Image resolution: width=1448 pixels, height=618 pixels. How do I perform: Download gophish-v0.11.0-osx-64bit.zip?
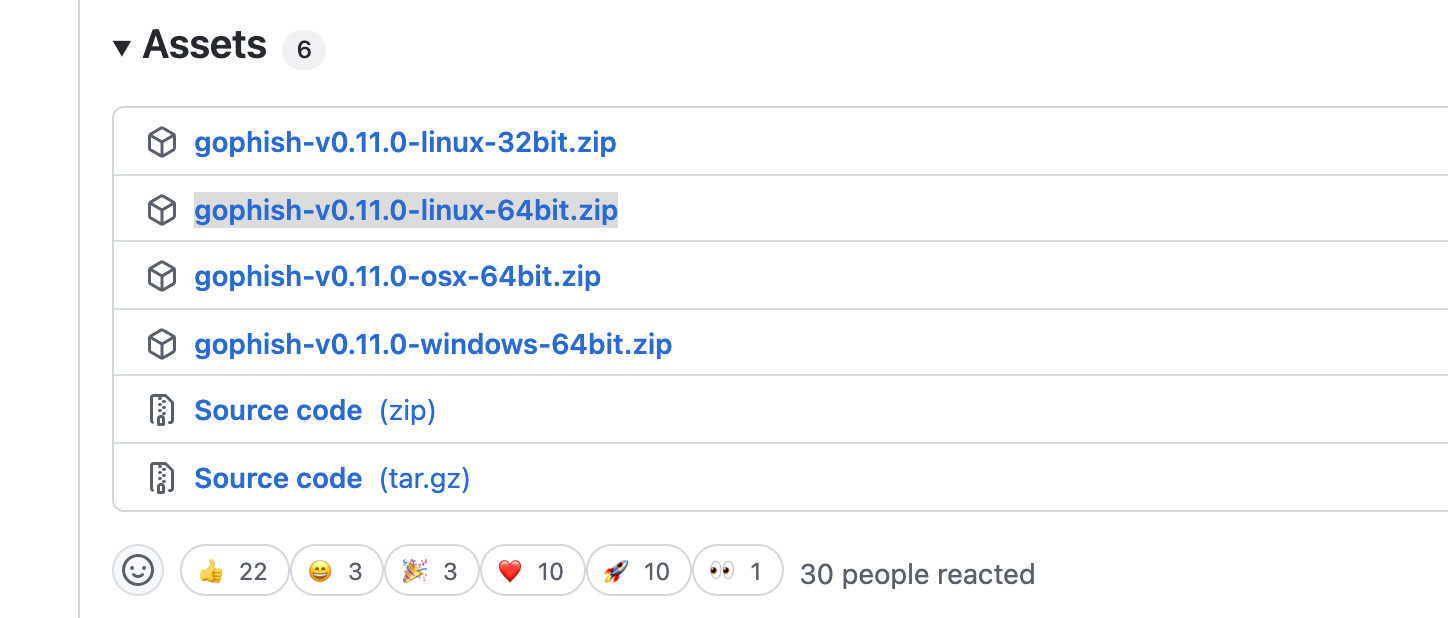[397, 277]
